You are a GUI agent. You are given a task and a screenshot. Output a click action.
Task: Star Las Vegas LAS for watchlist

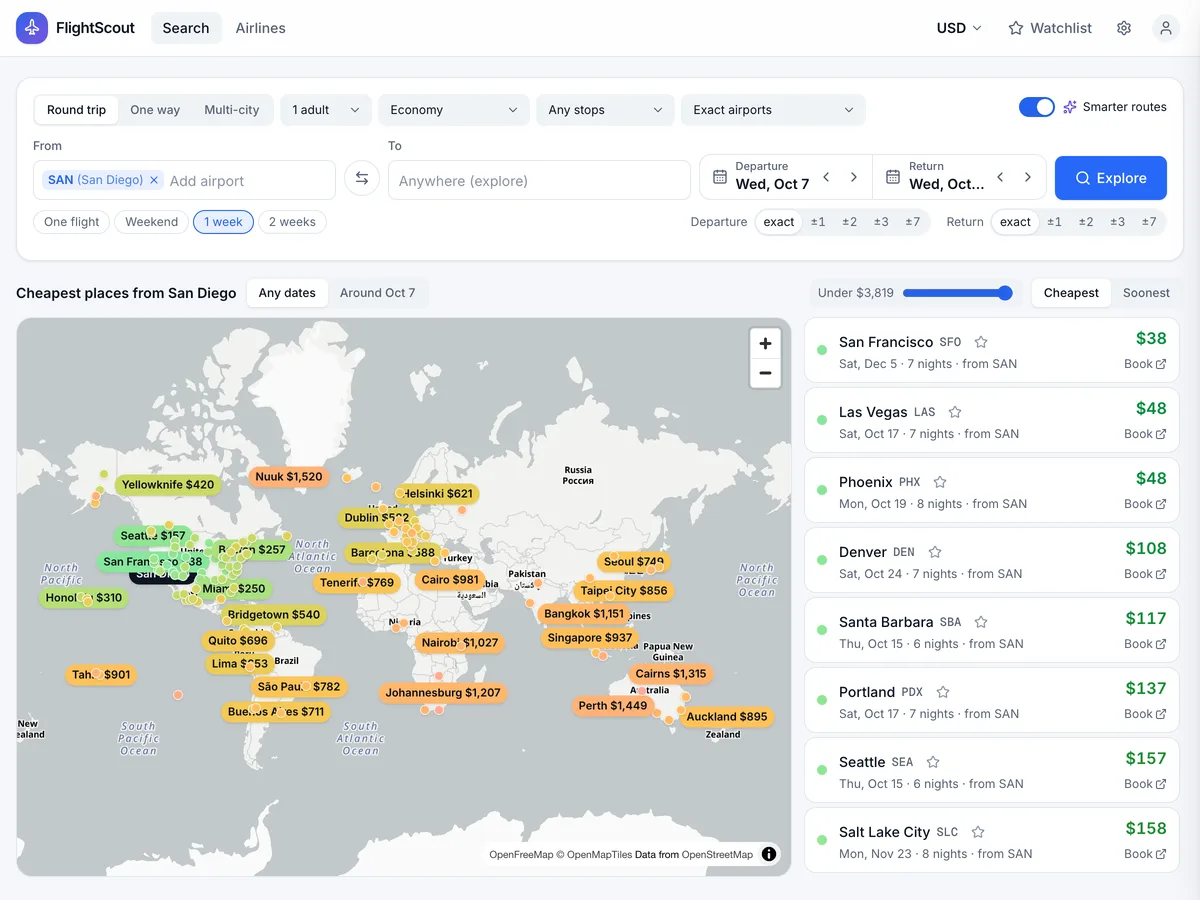[x=955, y=412]
